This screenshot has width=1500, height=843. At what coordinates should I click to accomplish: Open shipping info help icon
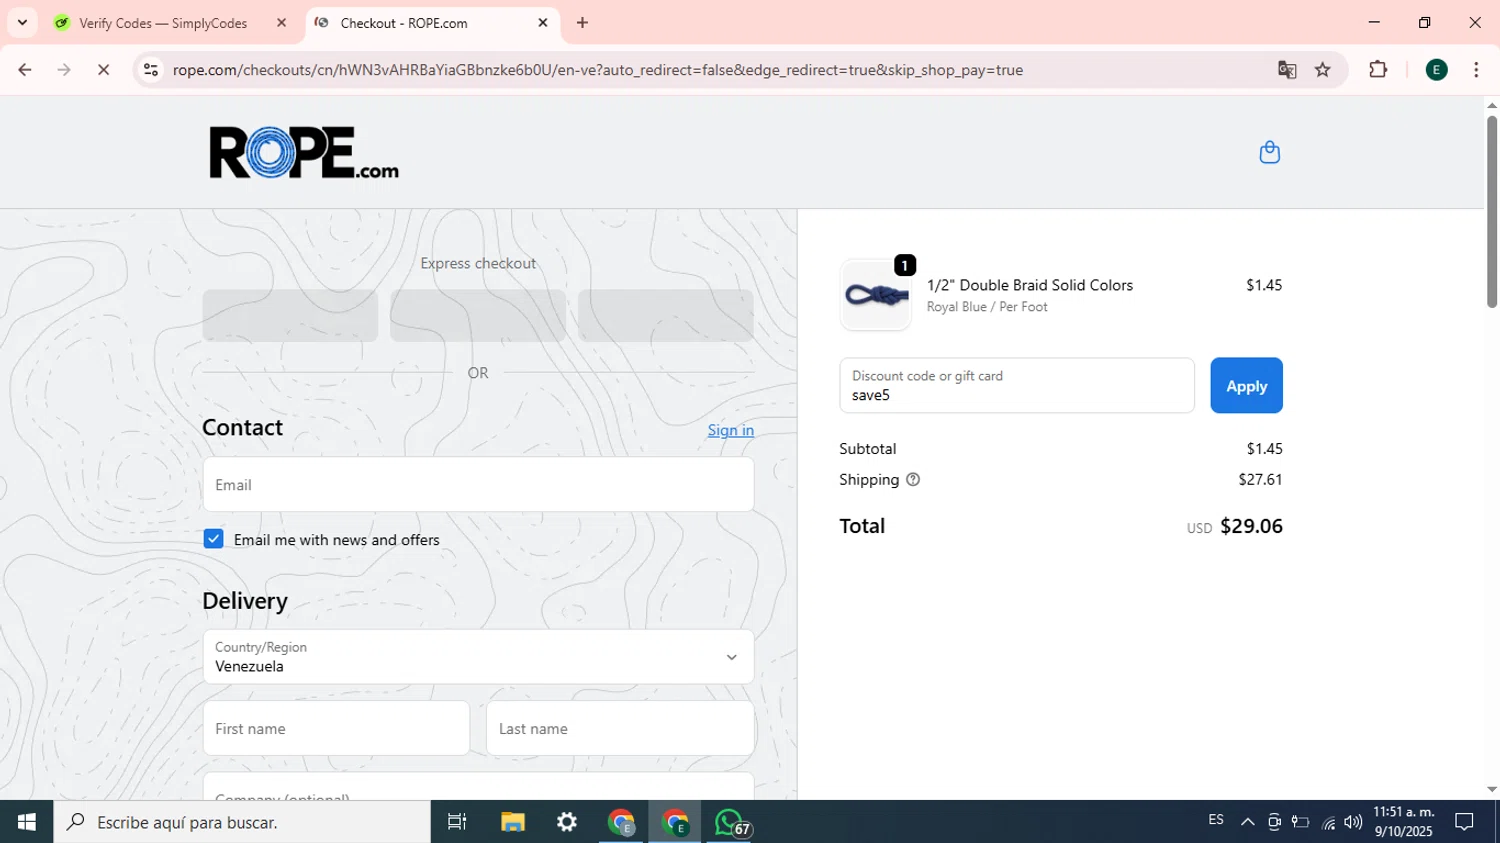pyautogui.click(x=912, y=480)
